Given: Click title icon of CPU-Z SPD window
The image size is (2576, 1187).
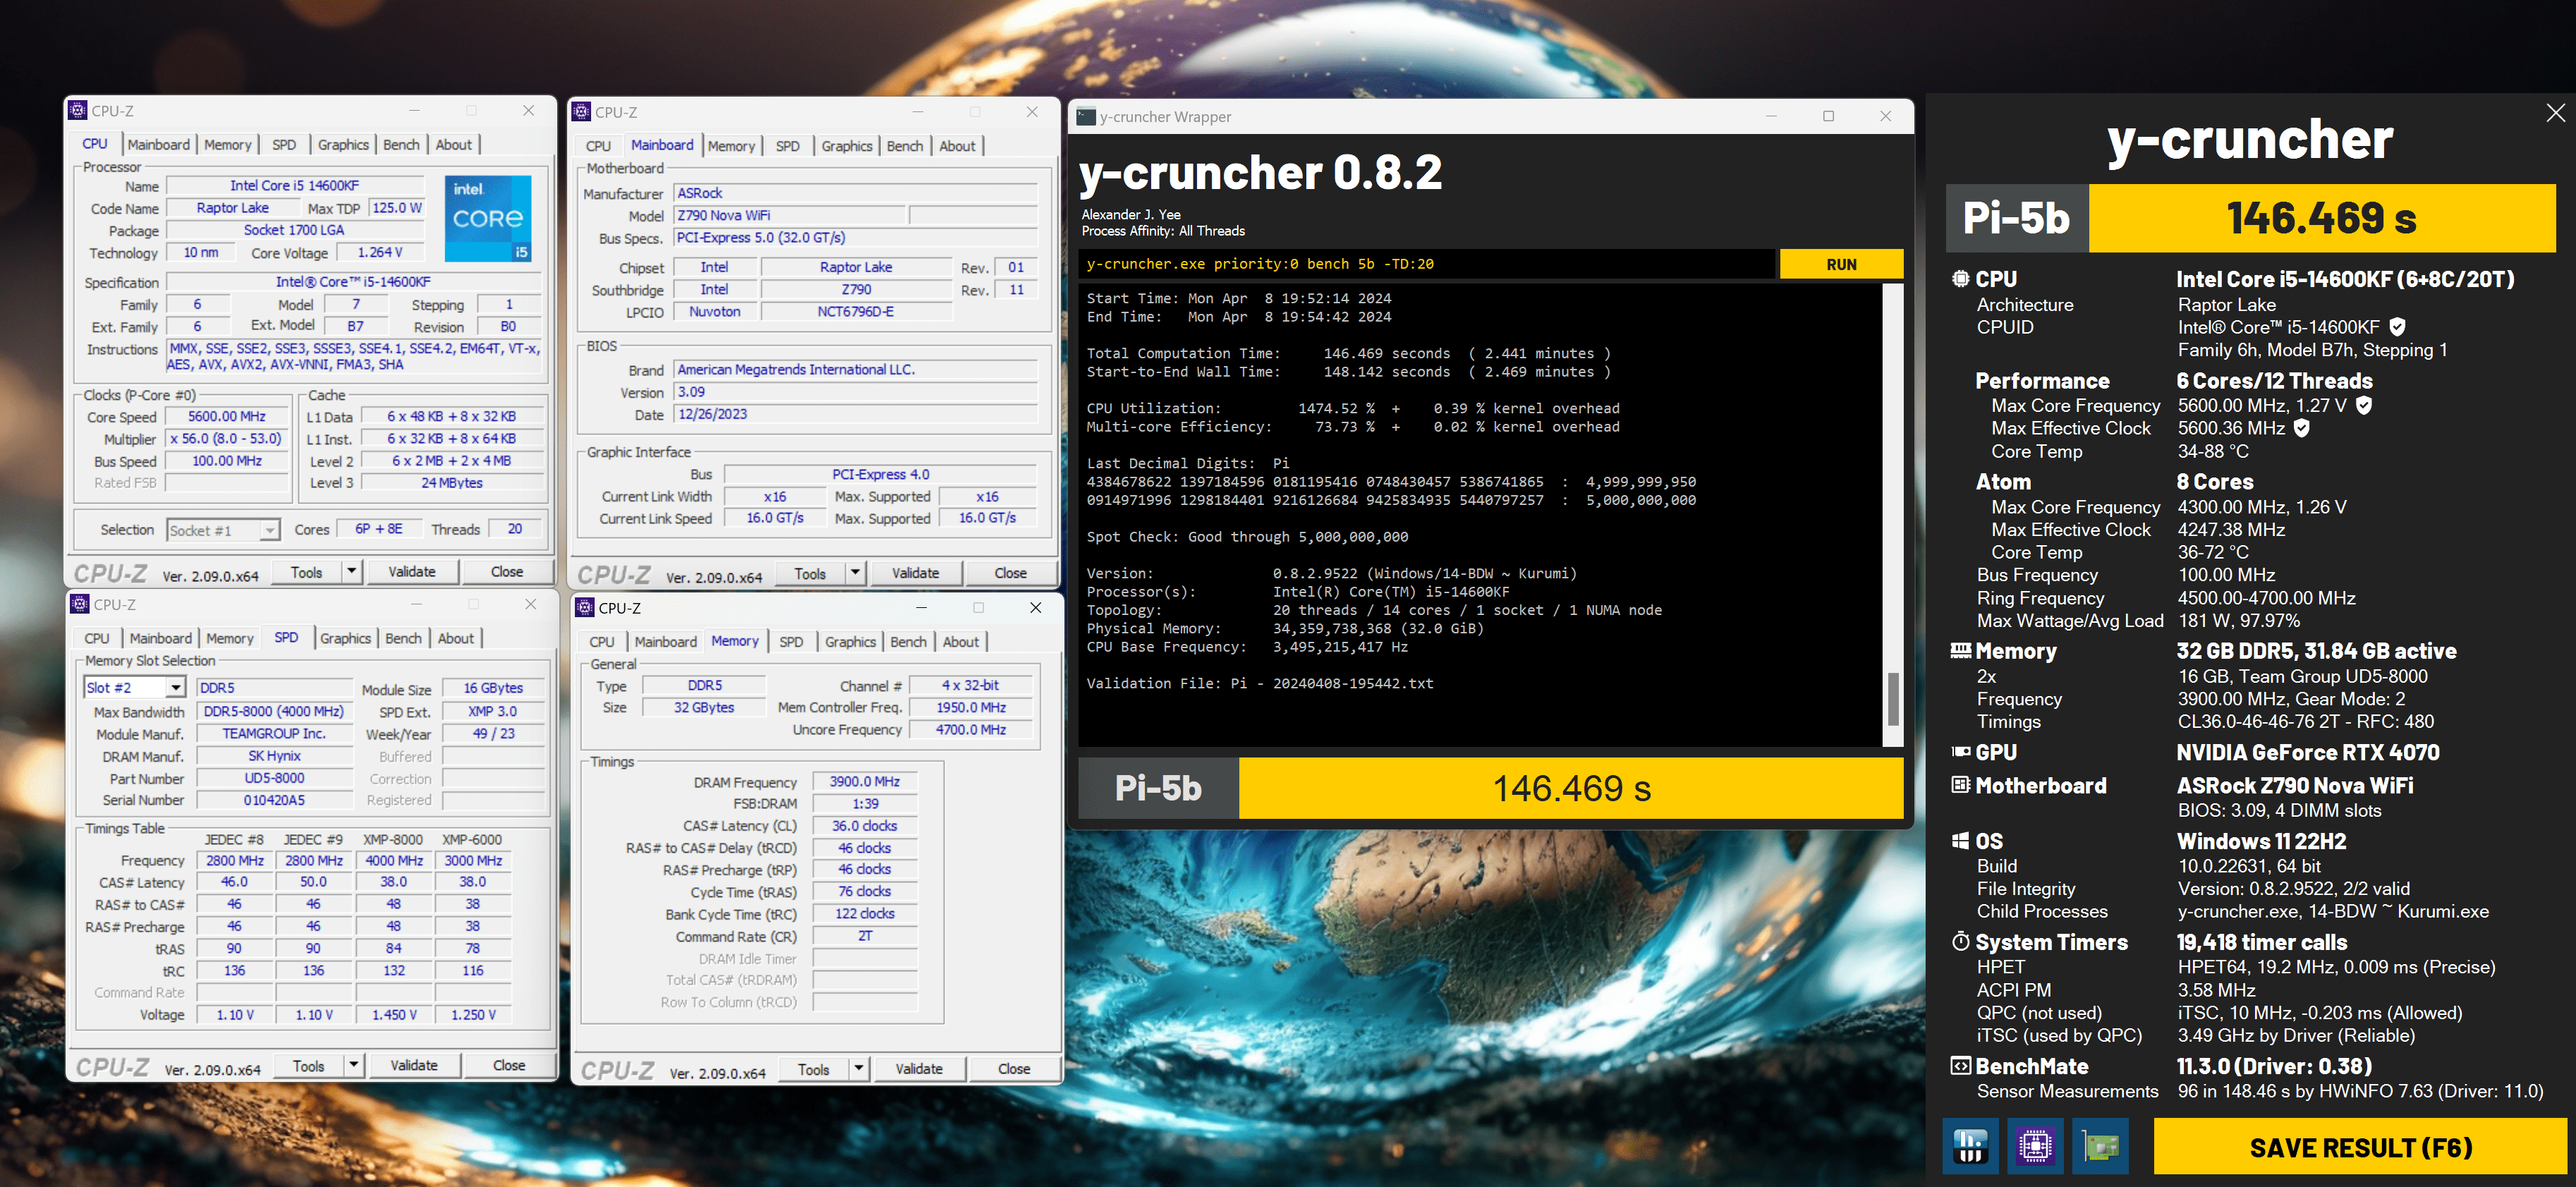Looking at the screenshot, I should point(79,604).
